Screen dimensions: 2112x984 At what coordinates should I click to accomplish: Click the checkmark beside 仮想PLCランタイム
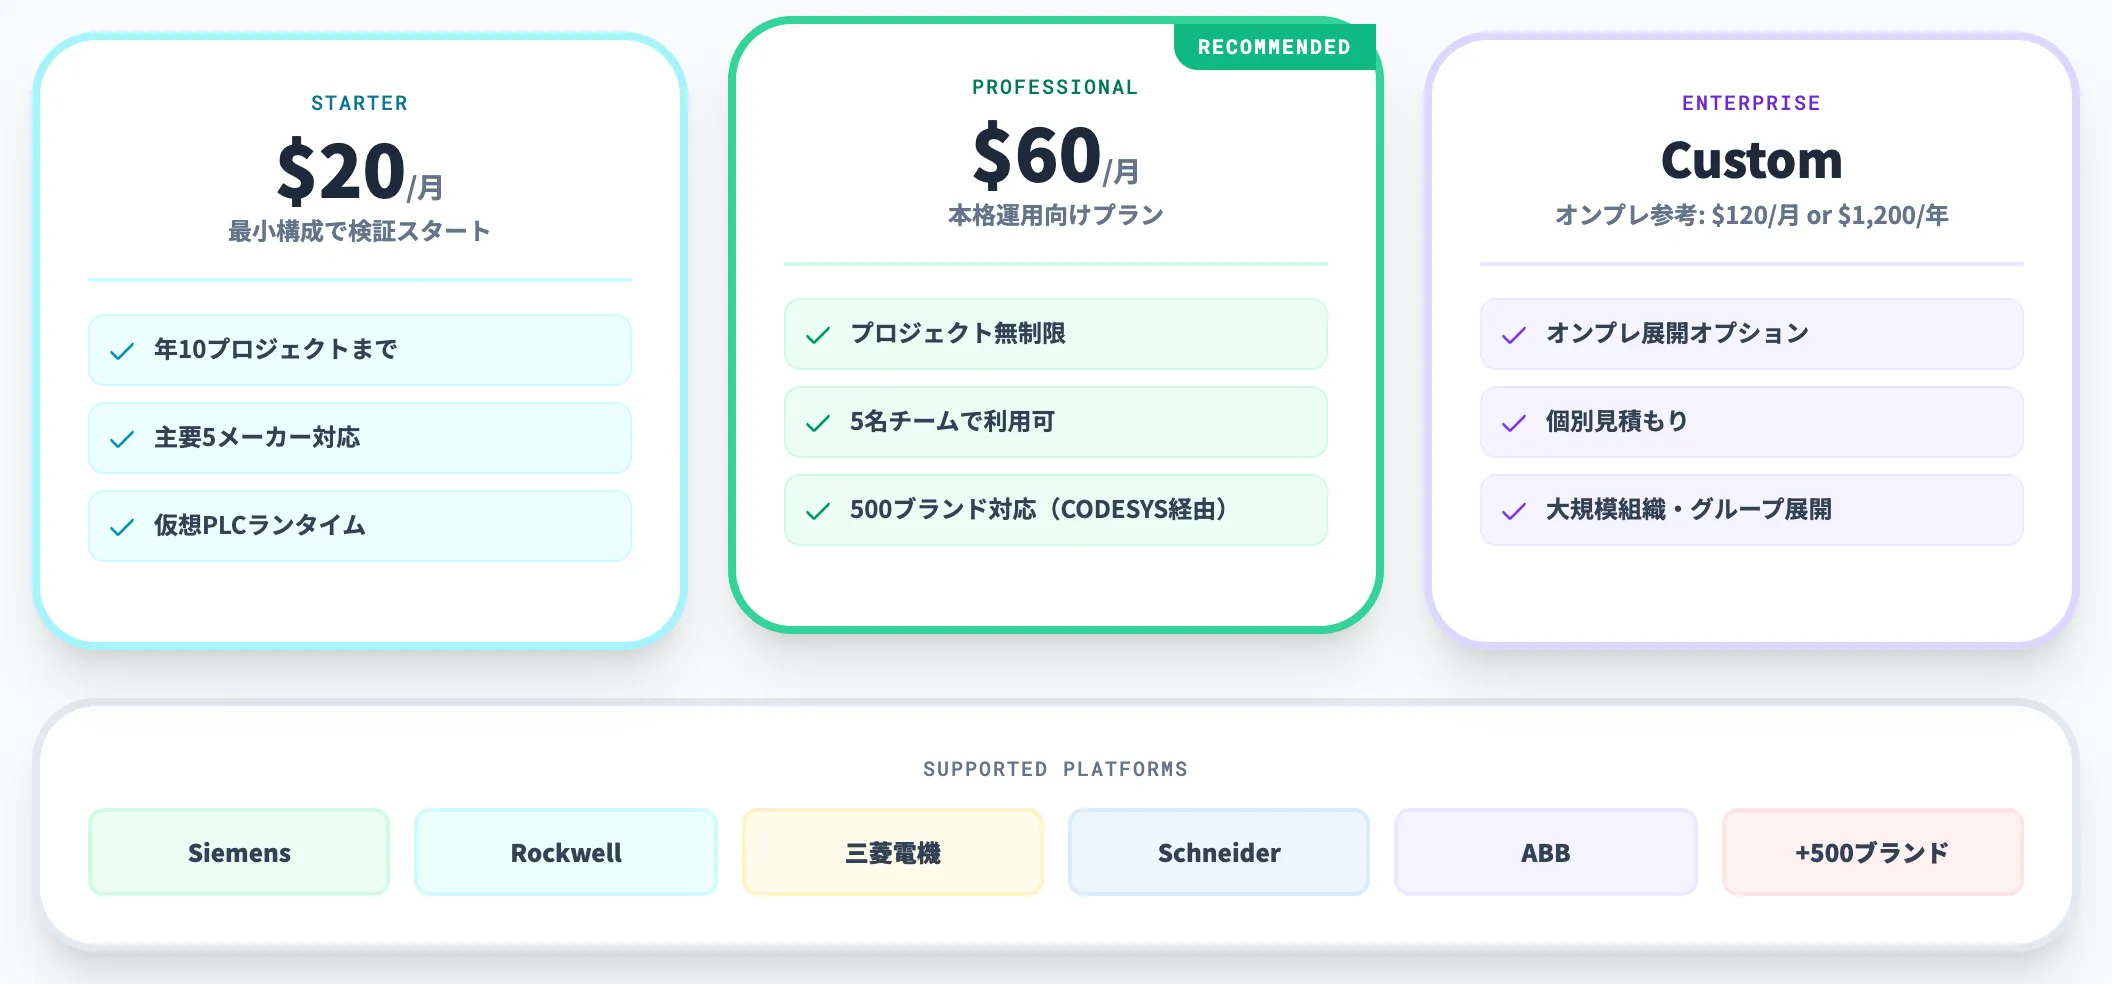(122, 527)
